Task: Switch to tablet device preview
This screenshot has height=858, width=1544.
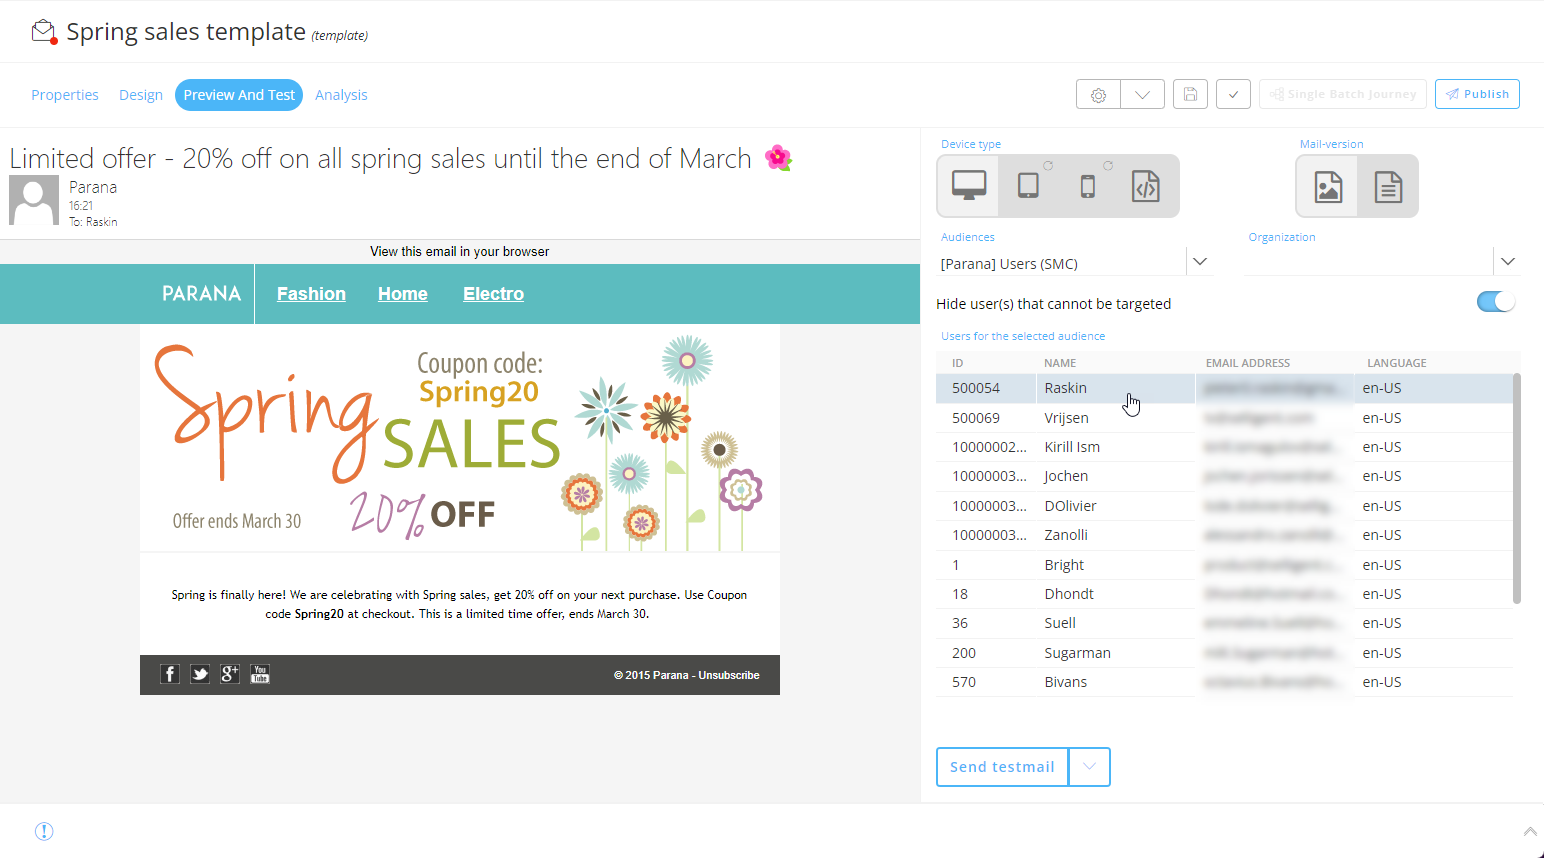Action: point(1028,186)
